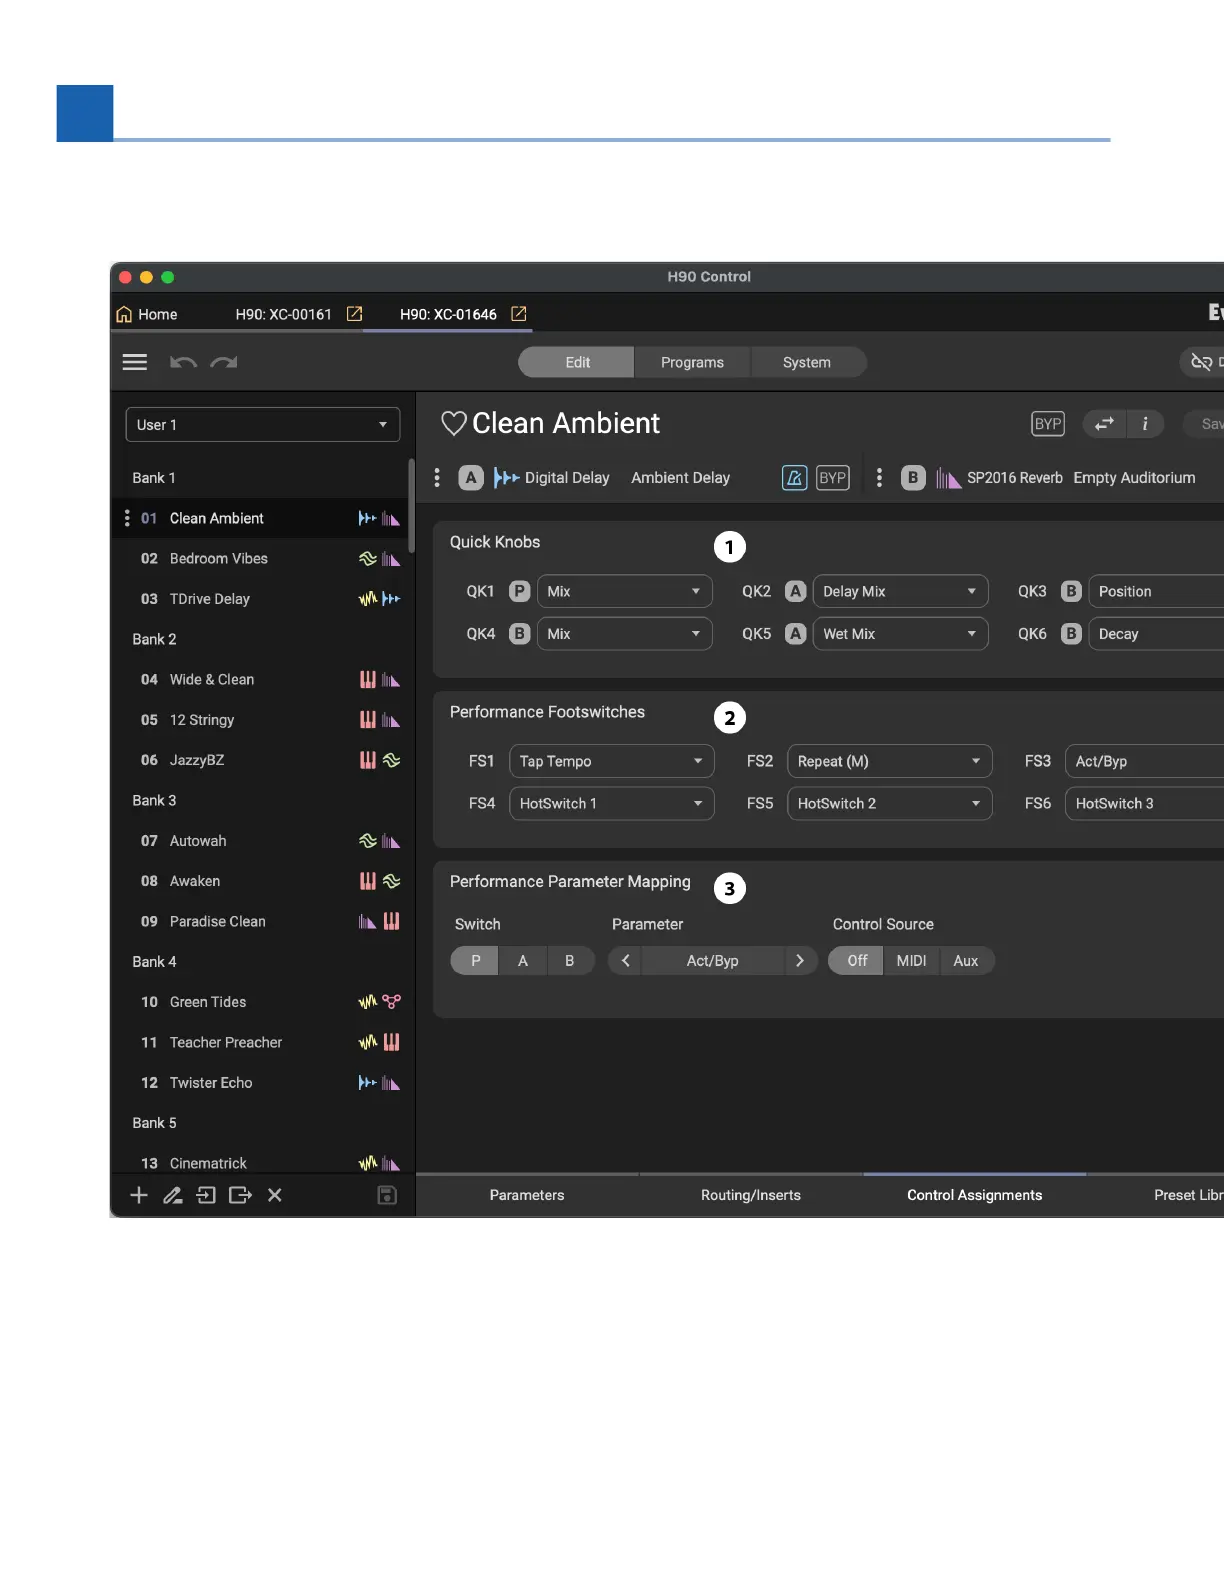
Task: Expand the FS1 Tap Tempo dropdown
Action: 611,761
